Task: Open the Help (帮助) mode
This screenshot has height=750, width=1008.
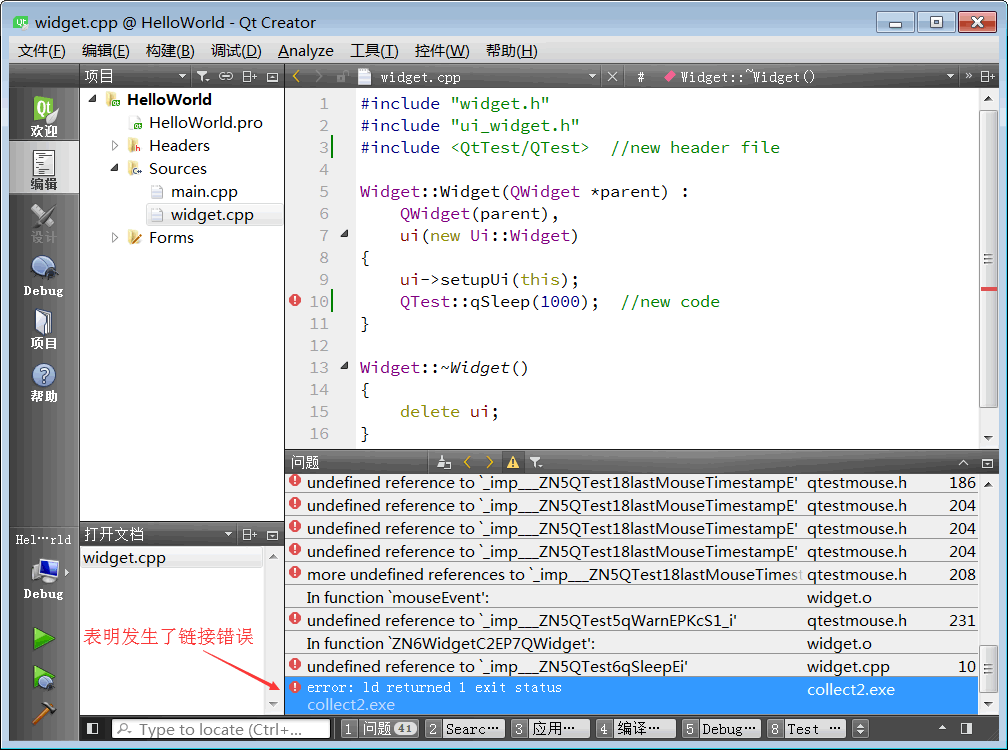Action: point(44,382)
